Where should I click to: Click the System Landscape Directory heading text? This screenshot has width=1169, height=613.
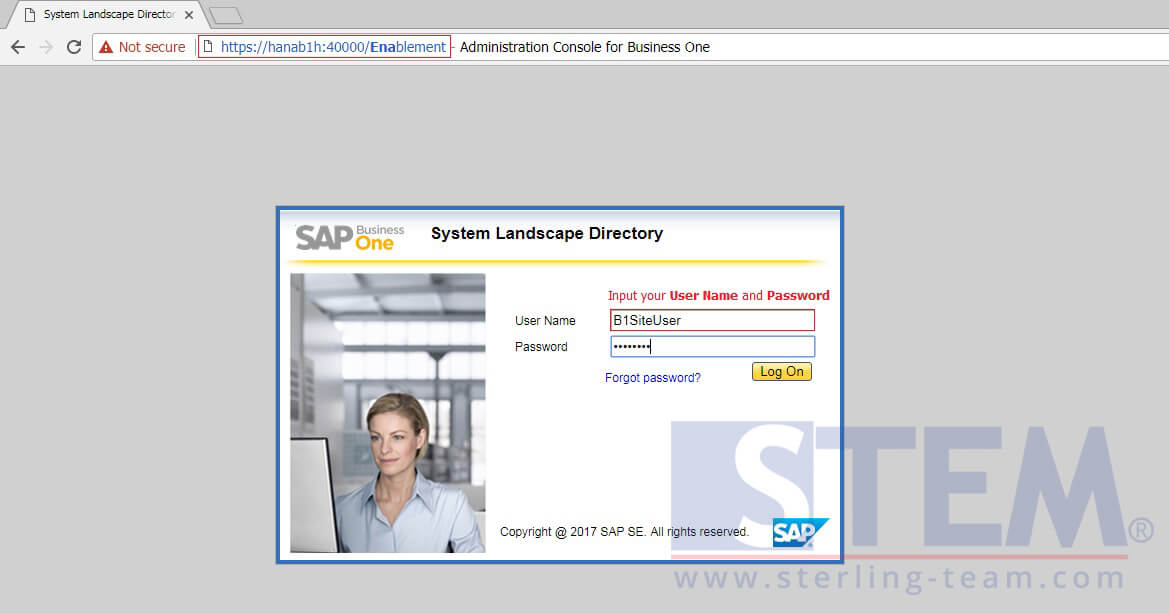[546, 233]
